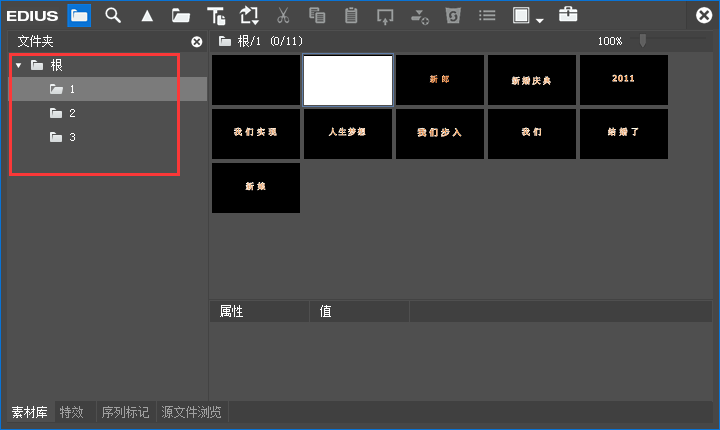Viewport: 720px width, 430px height.
Task: Click the new sequence icon
Action: pos(249,15)
